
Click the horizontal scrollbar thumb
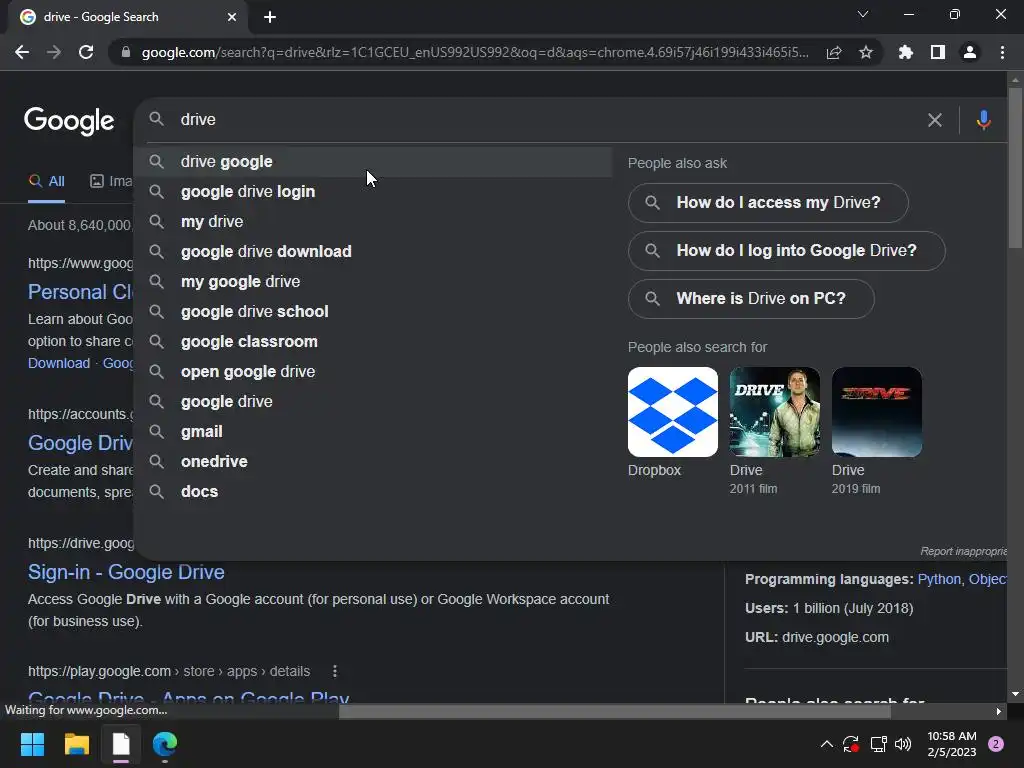tap(615, 712)
